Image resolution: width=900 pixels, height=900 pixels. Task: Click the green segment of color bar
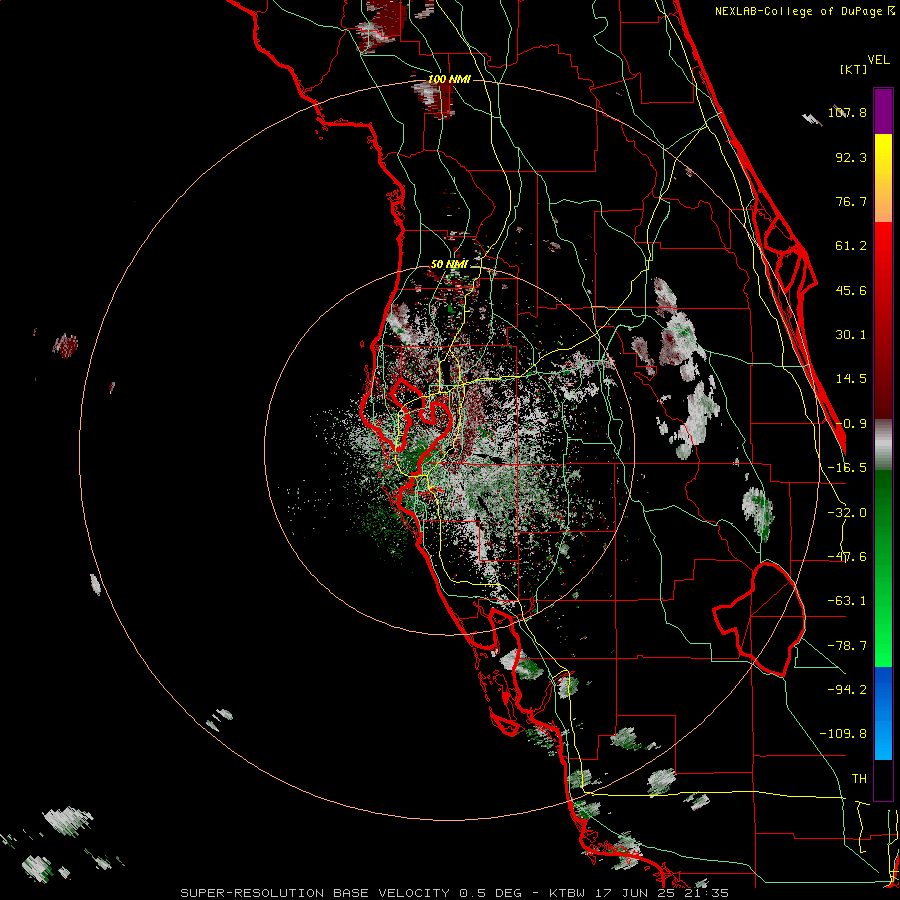click(x=883, y=568)
